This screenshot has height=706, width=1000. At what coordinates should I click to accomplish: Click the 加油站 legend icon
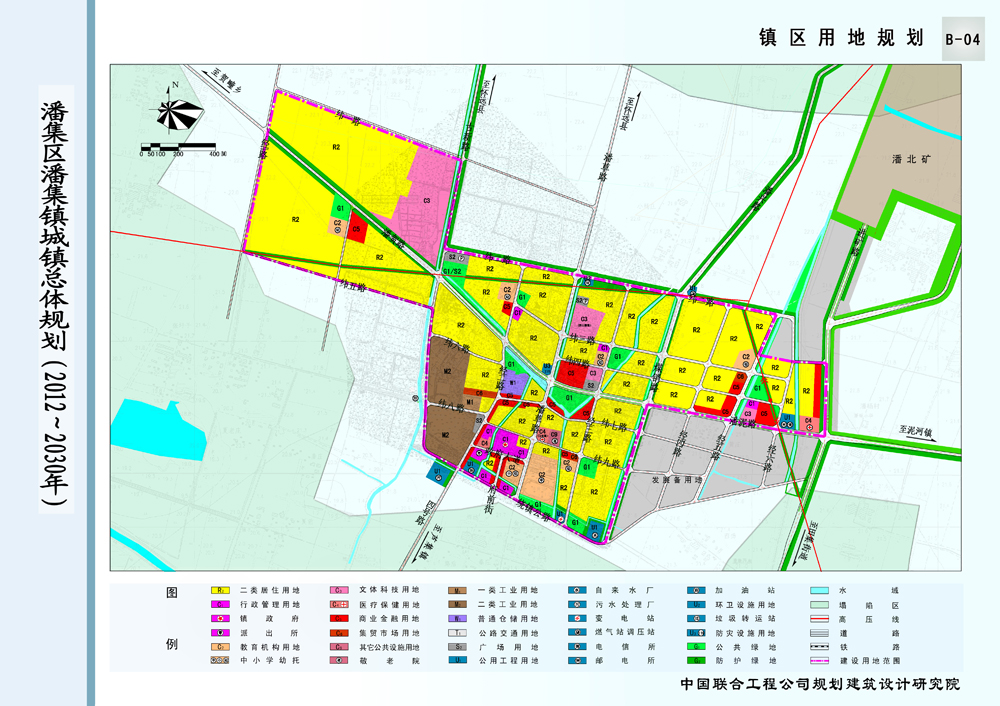(x=698, y=591)
